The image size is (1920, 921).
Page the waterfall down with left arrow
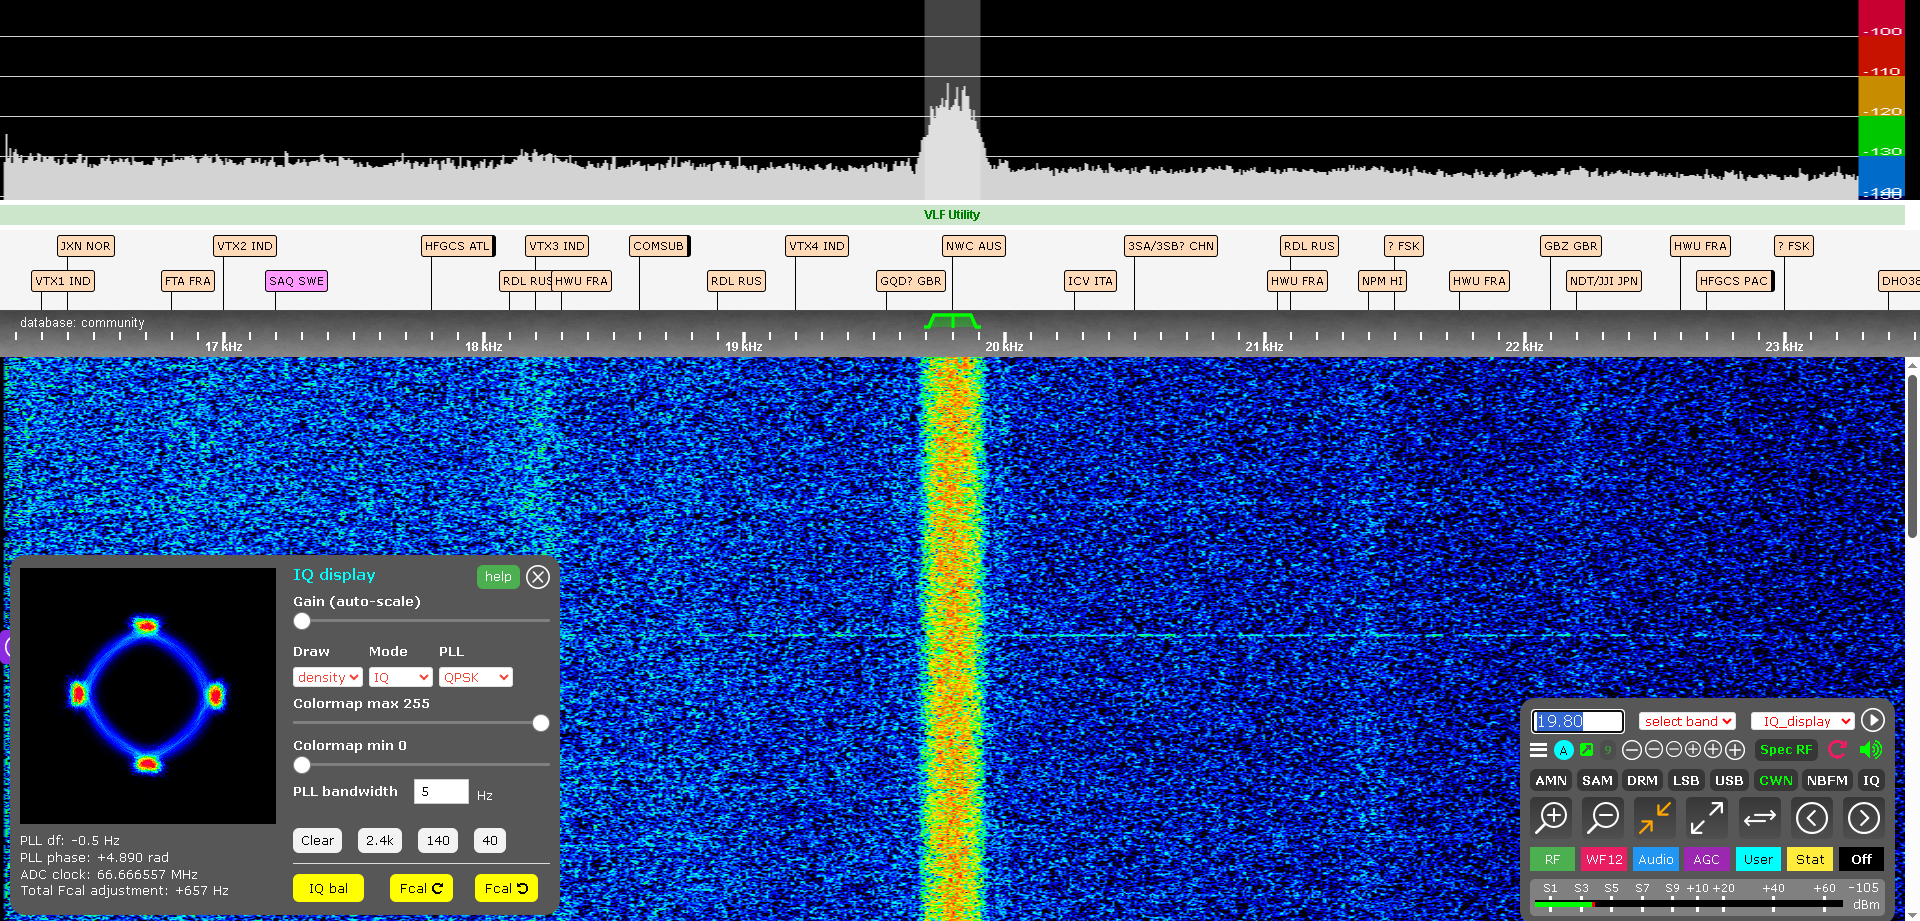point(1811,817)
